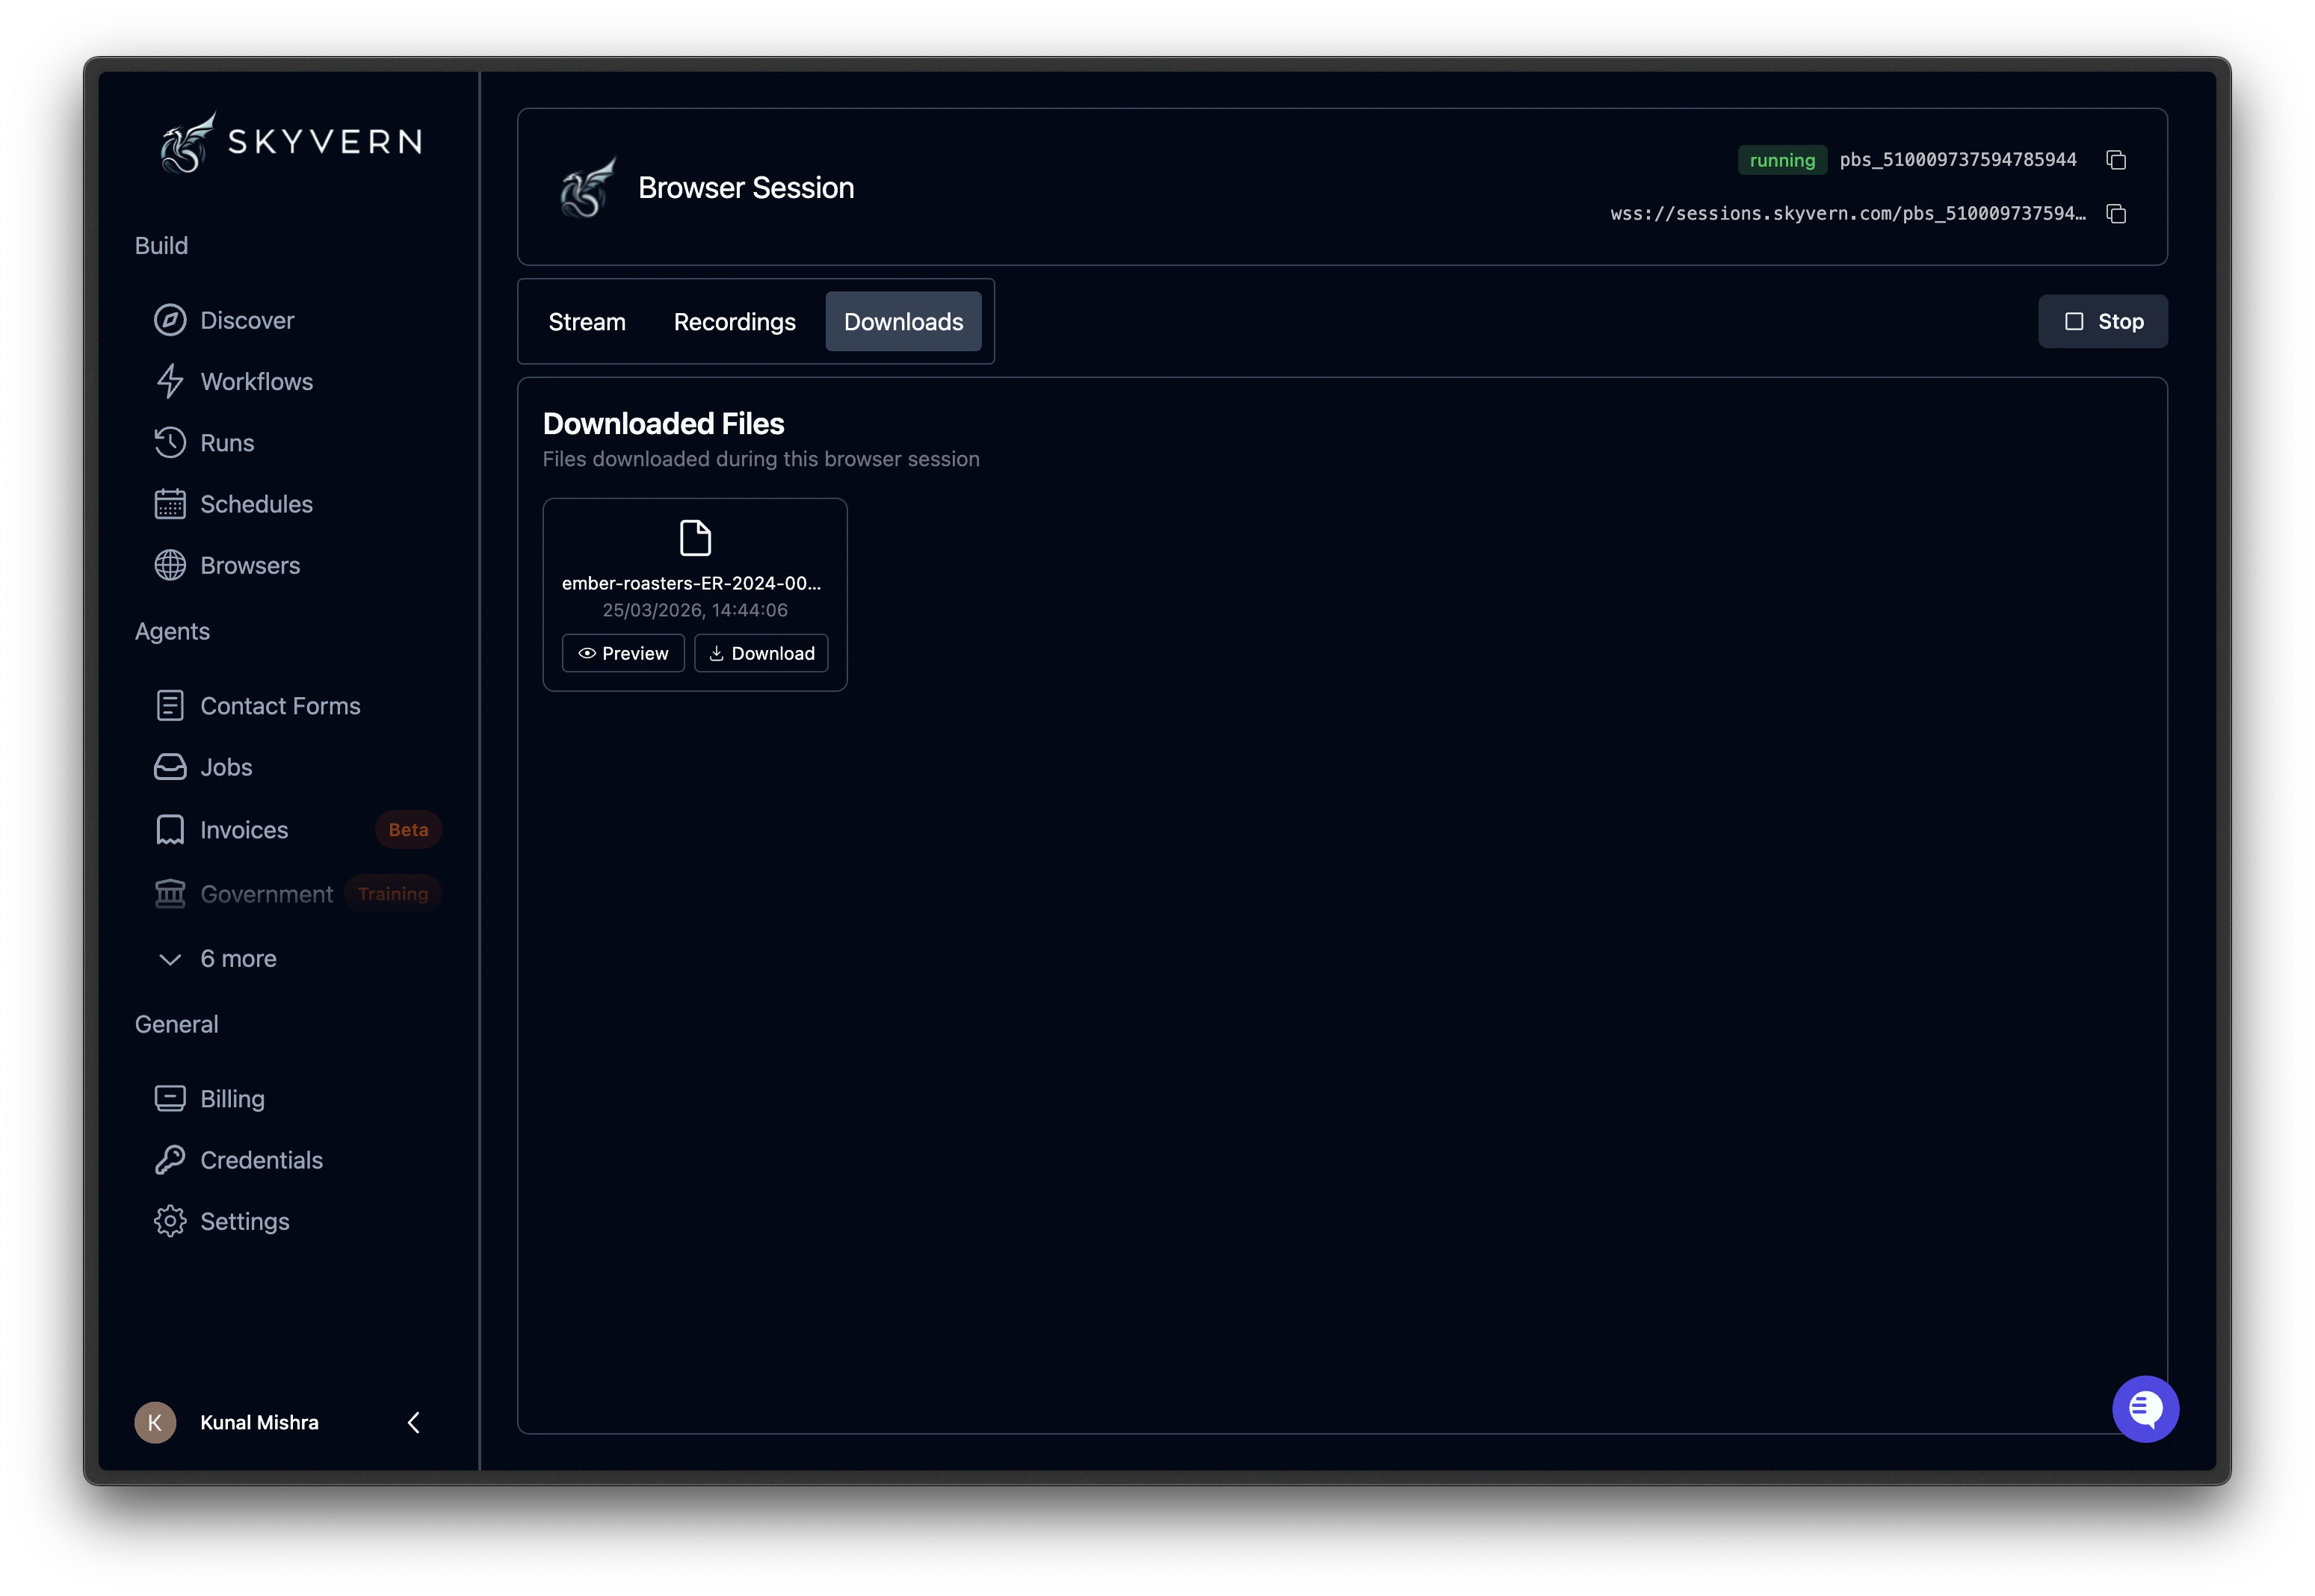The width and height of the screenshot is (2315, 1596).
Task: Switch to the Recordings tab
Action: point(734,322)
